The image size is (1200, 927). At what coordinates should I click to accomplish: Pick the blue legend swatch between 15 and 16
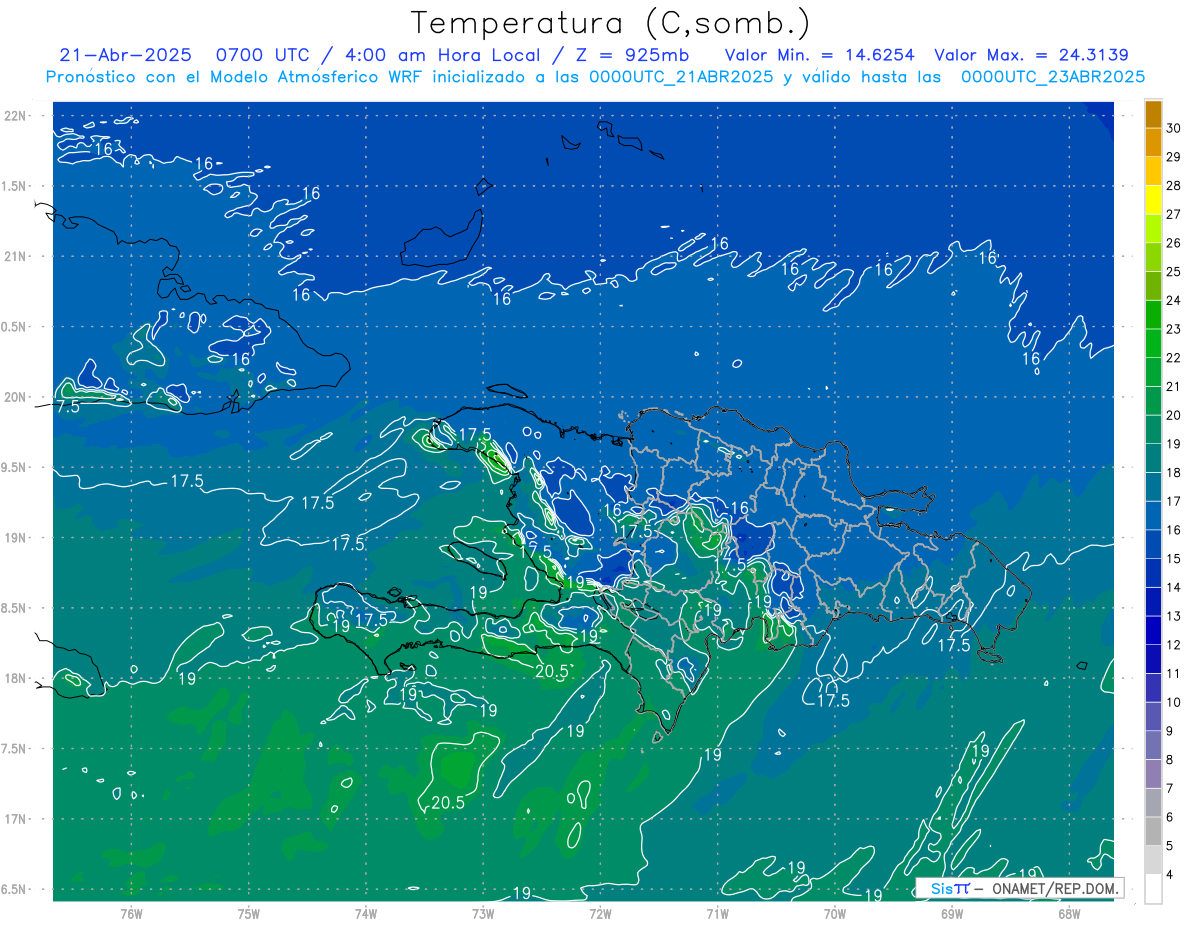tap(1154, 545)
